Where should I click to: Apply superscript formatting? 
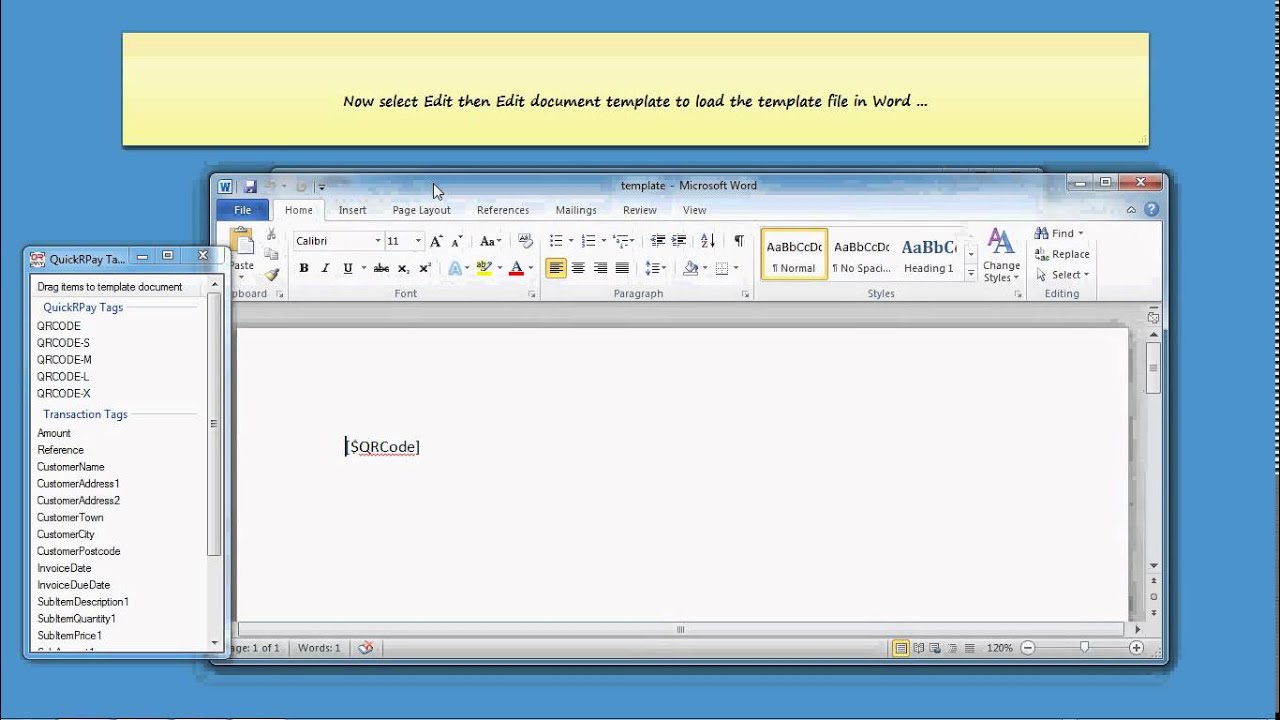coord(424,268)
